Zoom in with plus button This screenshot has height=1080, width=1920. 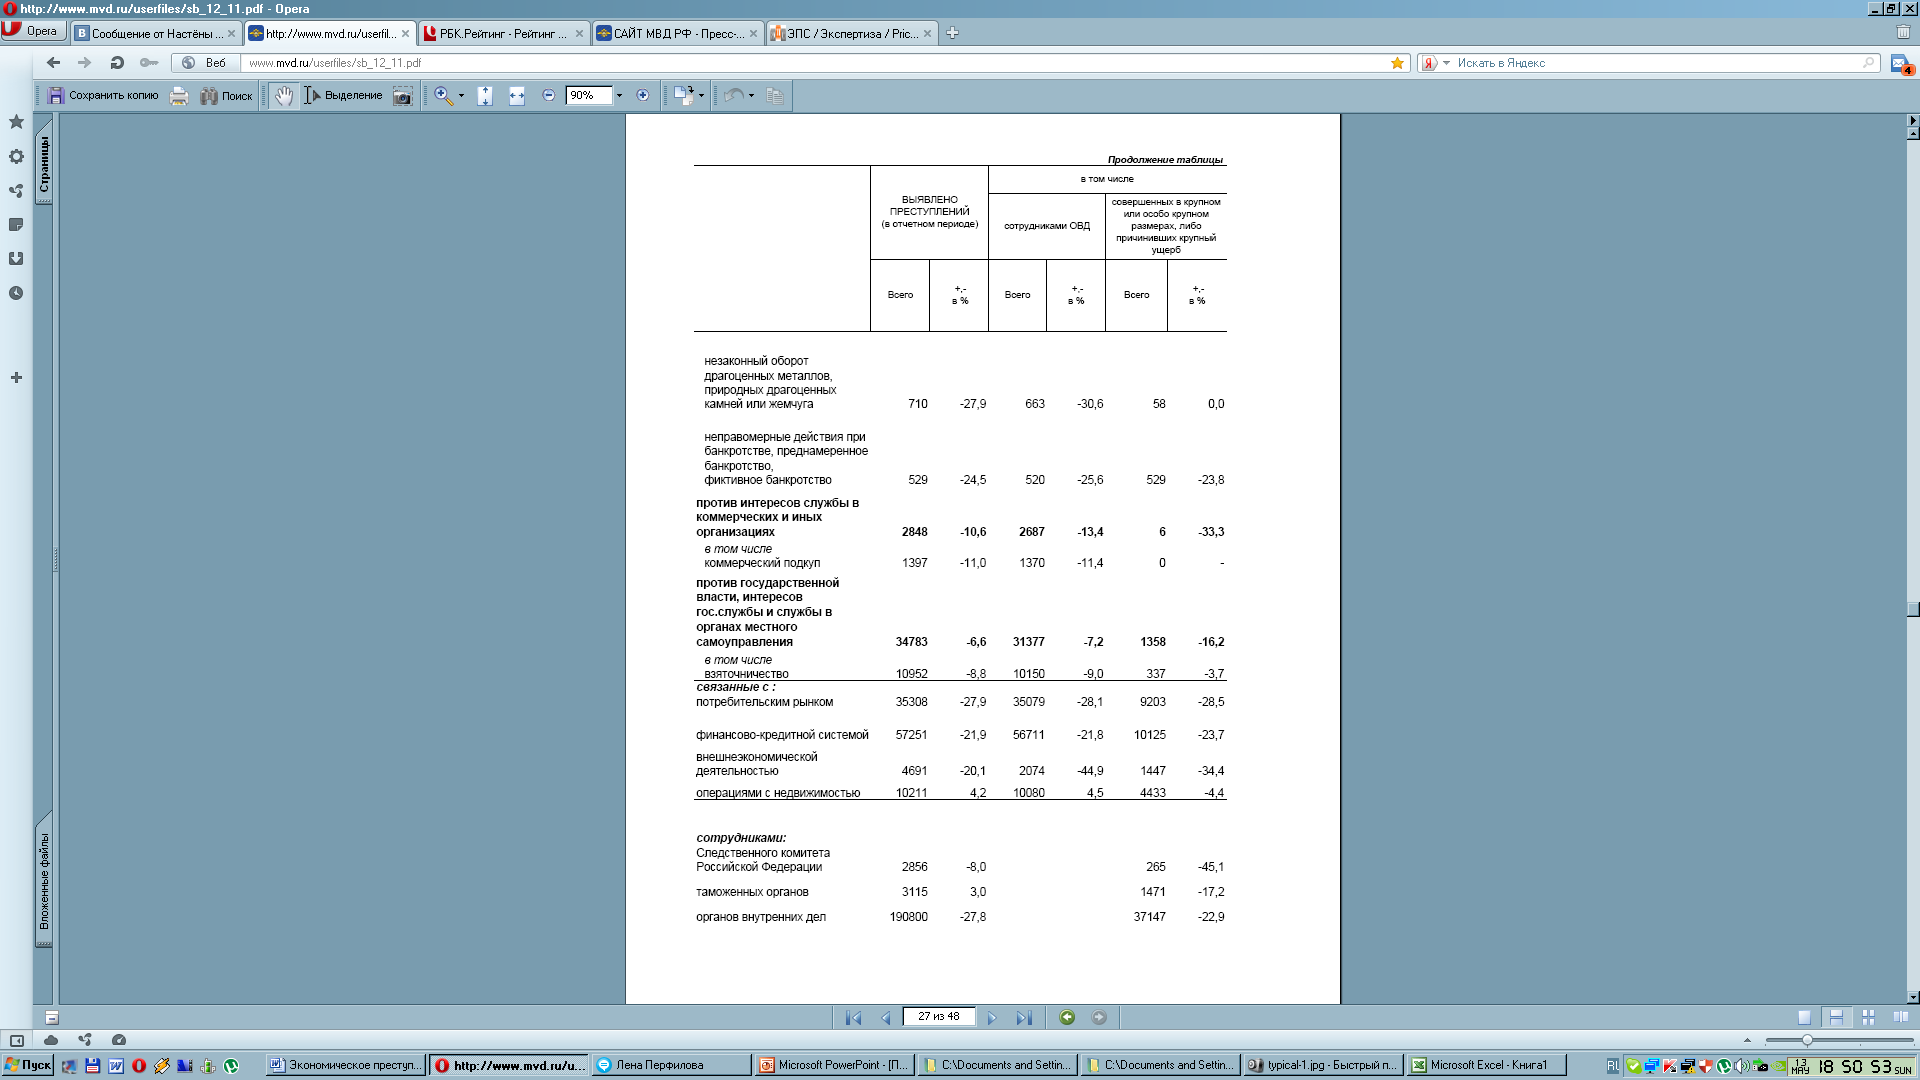643,95
